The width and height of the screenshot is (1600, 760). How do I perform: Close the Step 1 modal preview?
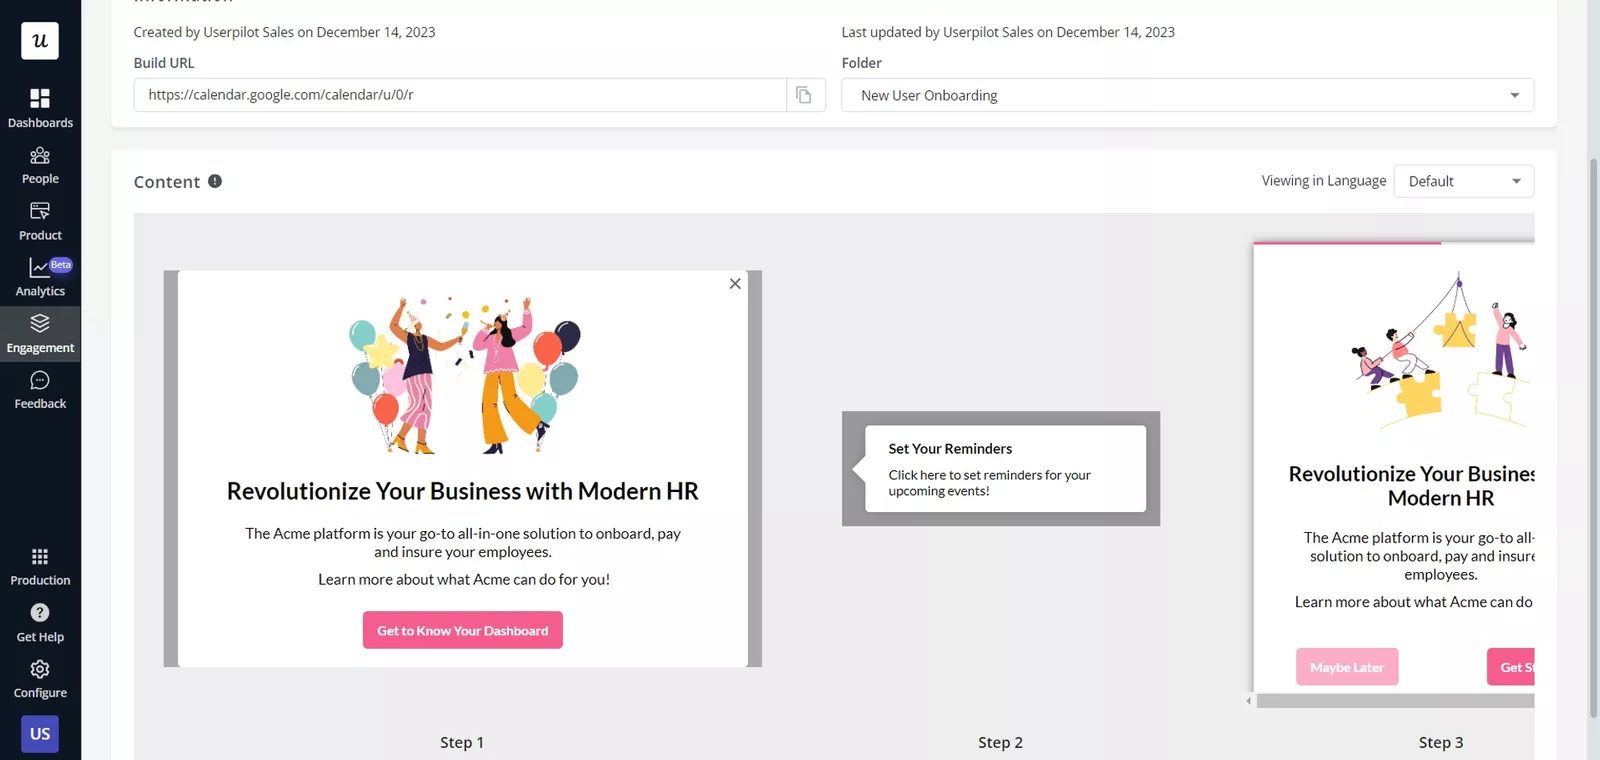[735, 284]
